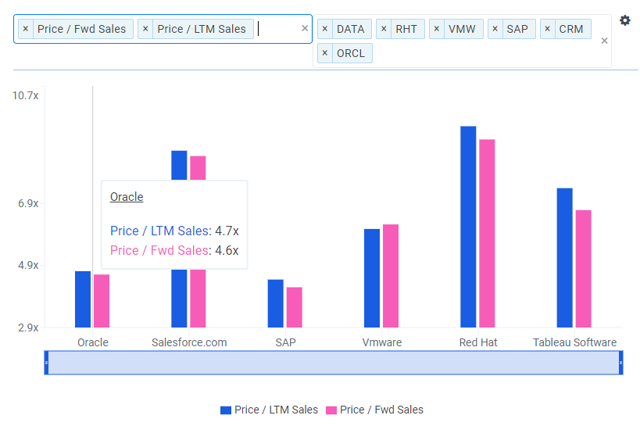
Task: Click Tableau Software's pink Fwd Sales bar
Action: pos(583,268)
